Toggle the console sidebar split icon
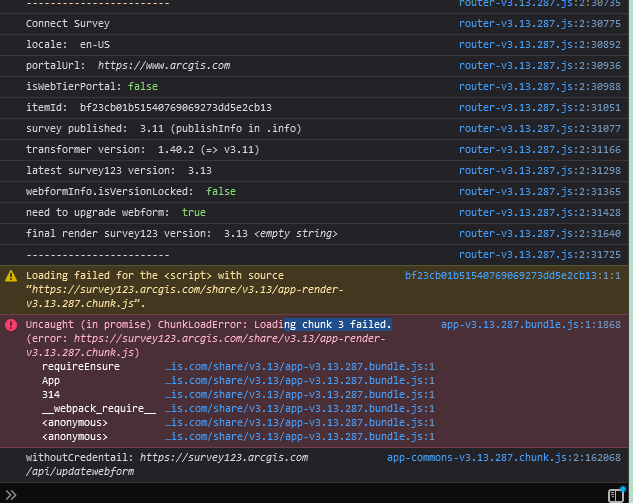 [x=617, y=494]
